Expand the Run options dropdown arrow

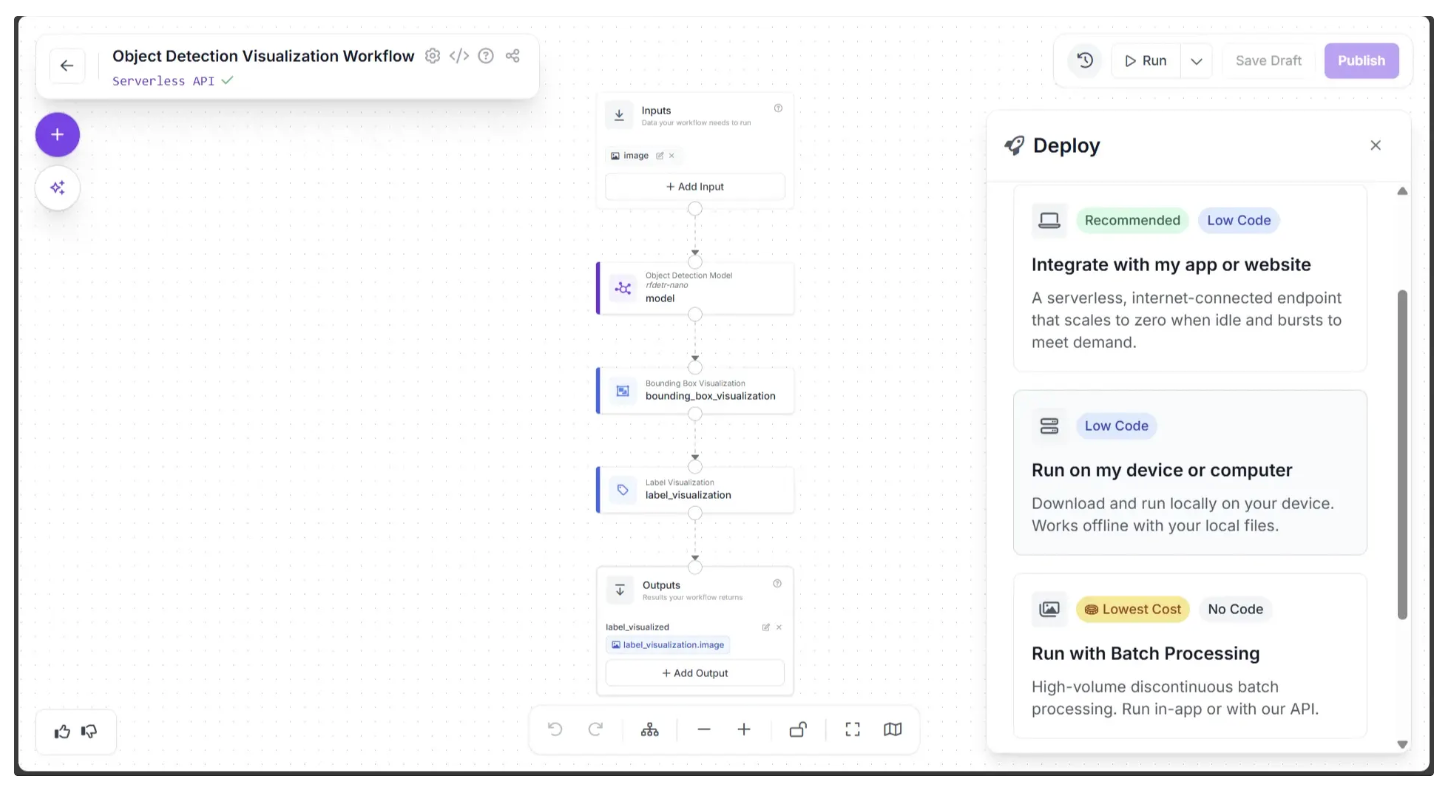(x=1196, y=61)
